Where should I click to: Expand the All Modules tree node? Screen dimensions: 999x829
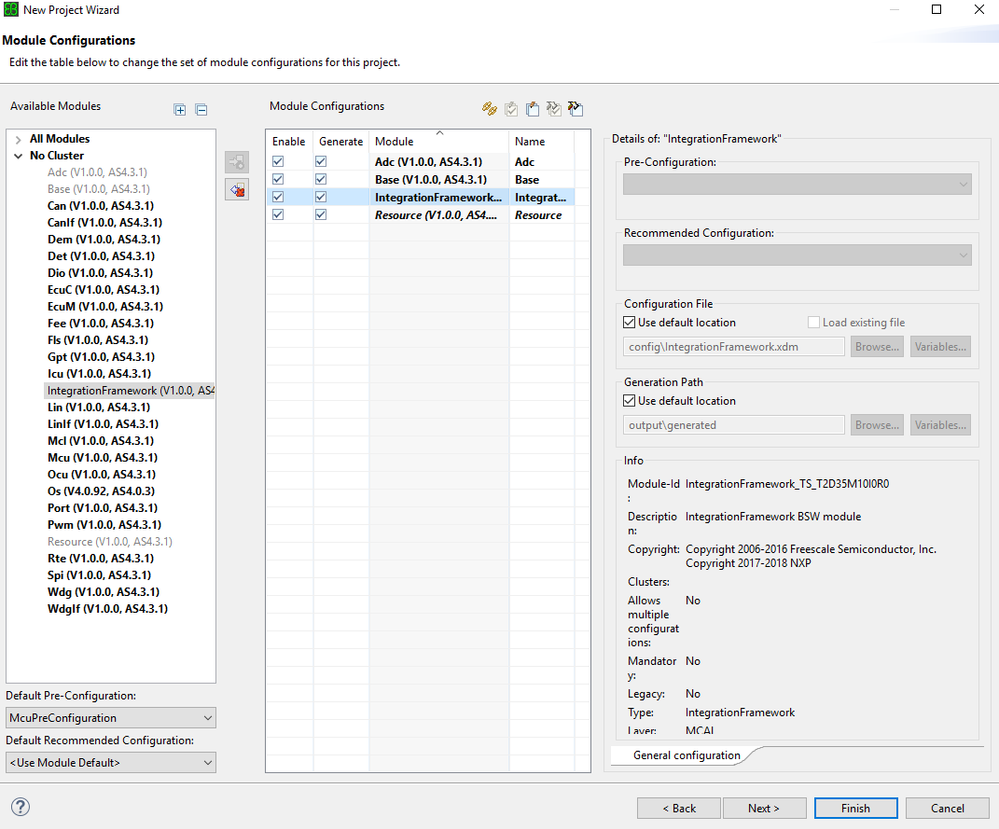[x=18, y=139]
